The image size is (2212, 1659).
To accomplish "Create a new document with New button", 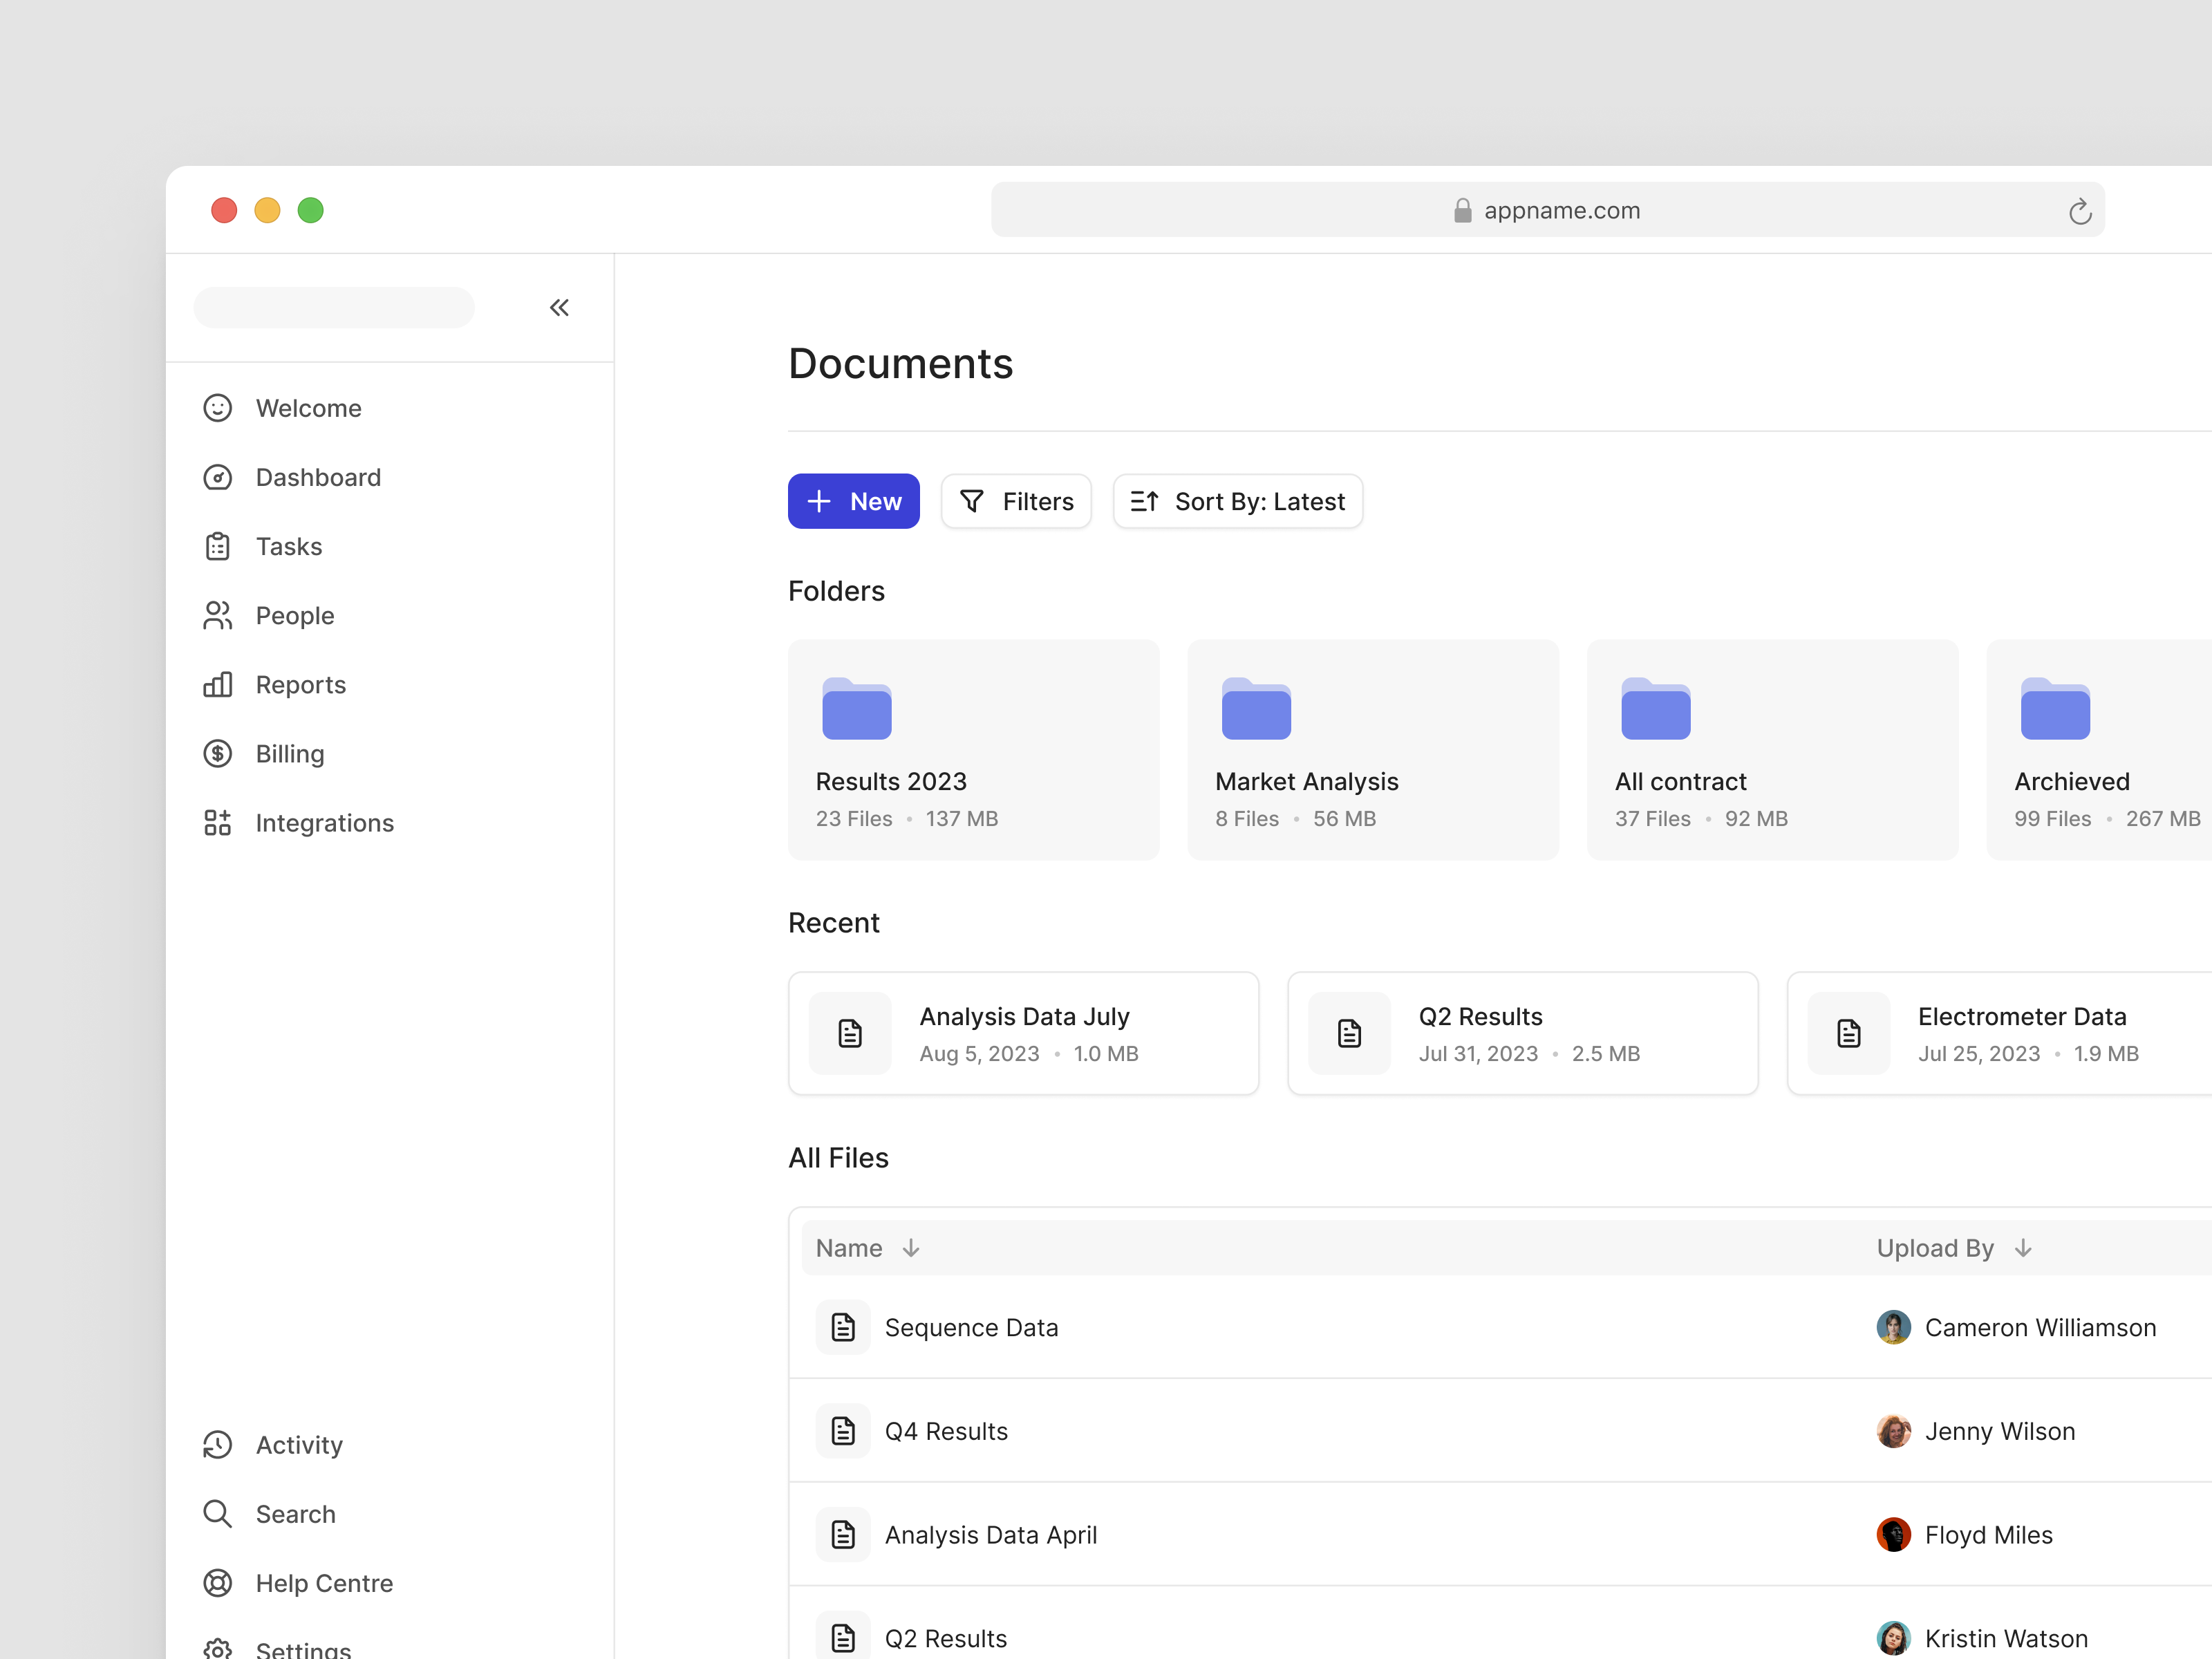I will pos(853,501).
